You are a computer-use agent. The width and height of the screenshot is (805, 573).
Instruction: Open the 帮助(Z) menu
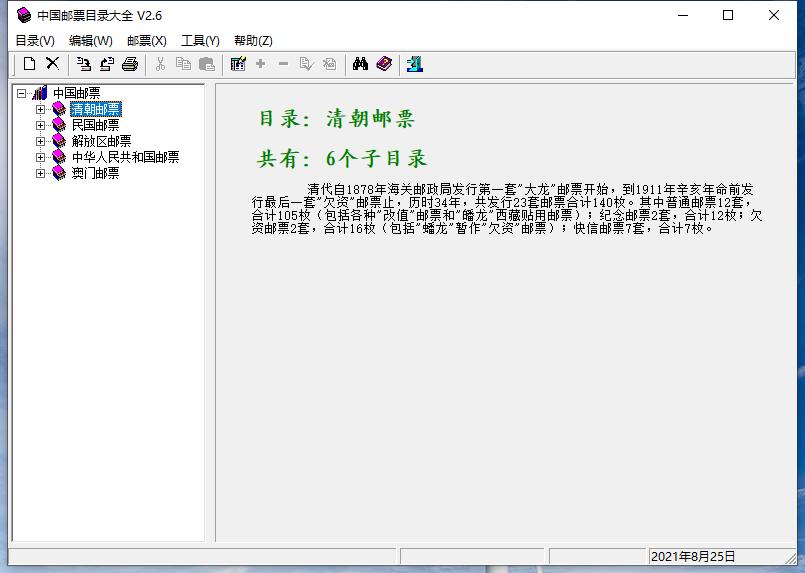[253, 41]
